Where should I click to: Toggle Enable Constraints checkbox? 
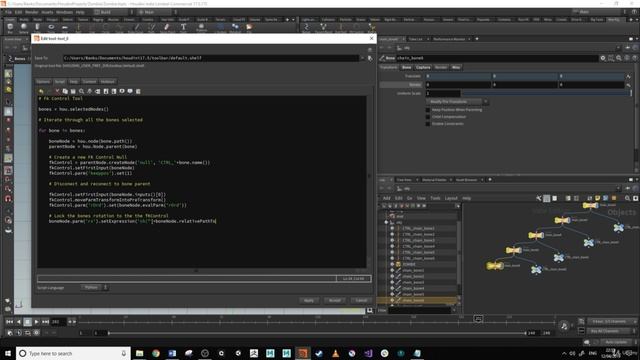click(x=428, y=124)
